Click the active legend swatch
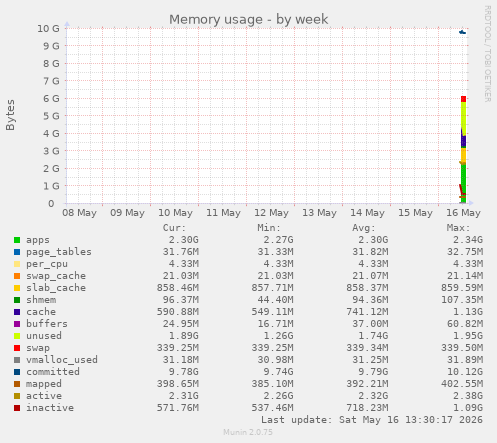The image size is (497, 443). 17,396
